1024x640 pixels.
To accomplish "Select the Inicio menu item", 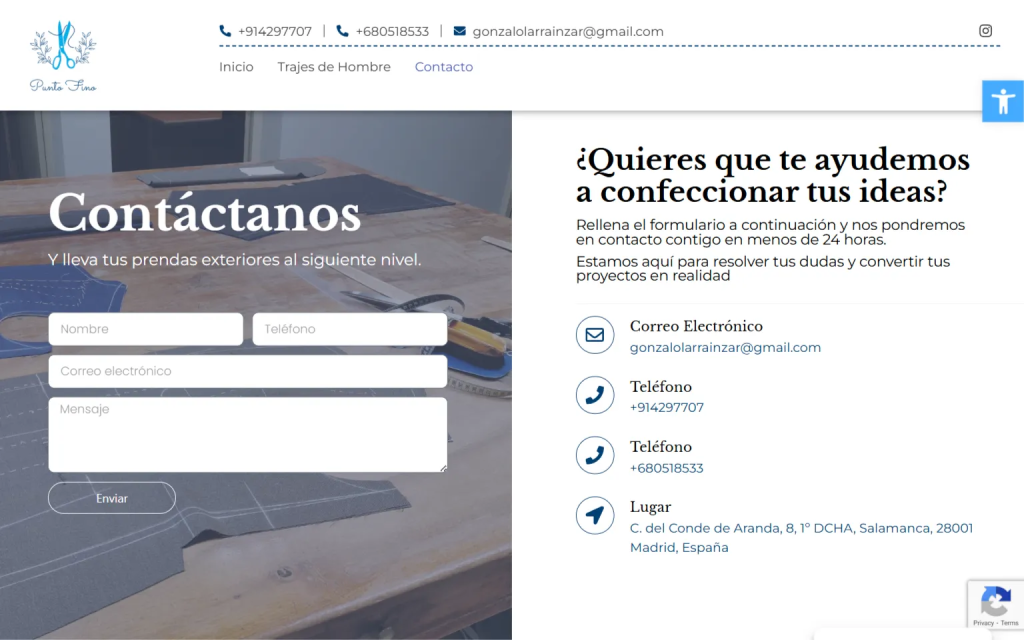I will pyautogui.click(x=236, y=67).
